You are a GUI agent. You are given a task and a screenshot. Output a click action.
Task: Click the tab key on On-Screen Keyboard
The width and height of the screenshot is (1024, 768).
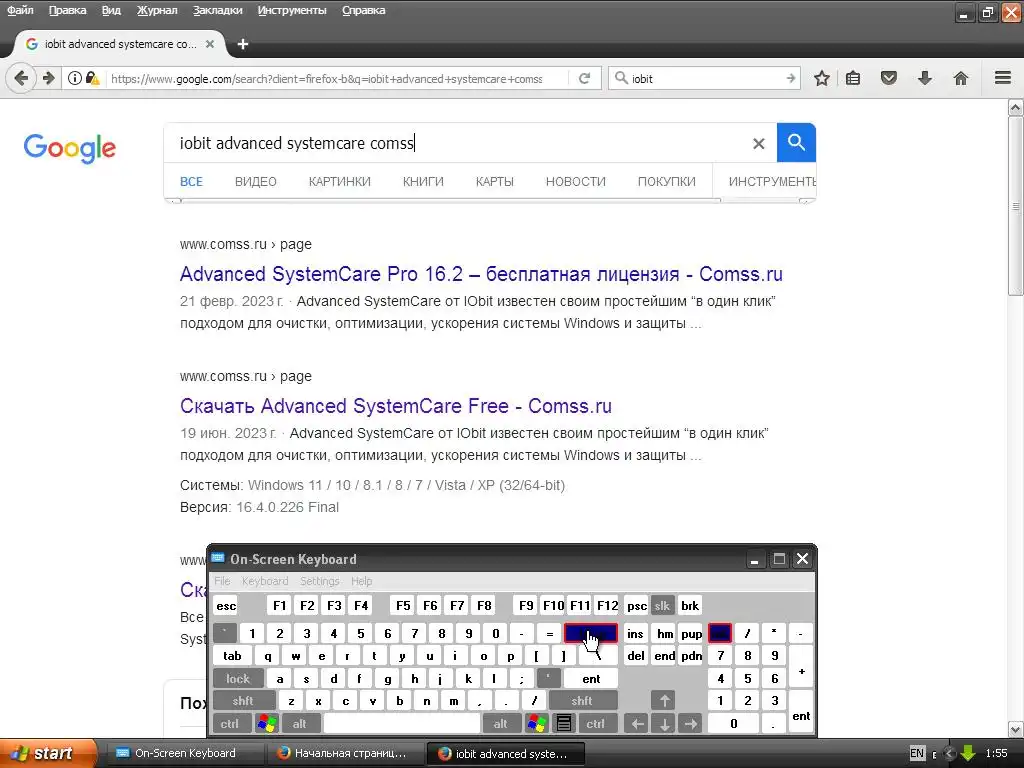232,656
